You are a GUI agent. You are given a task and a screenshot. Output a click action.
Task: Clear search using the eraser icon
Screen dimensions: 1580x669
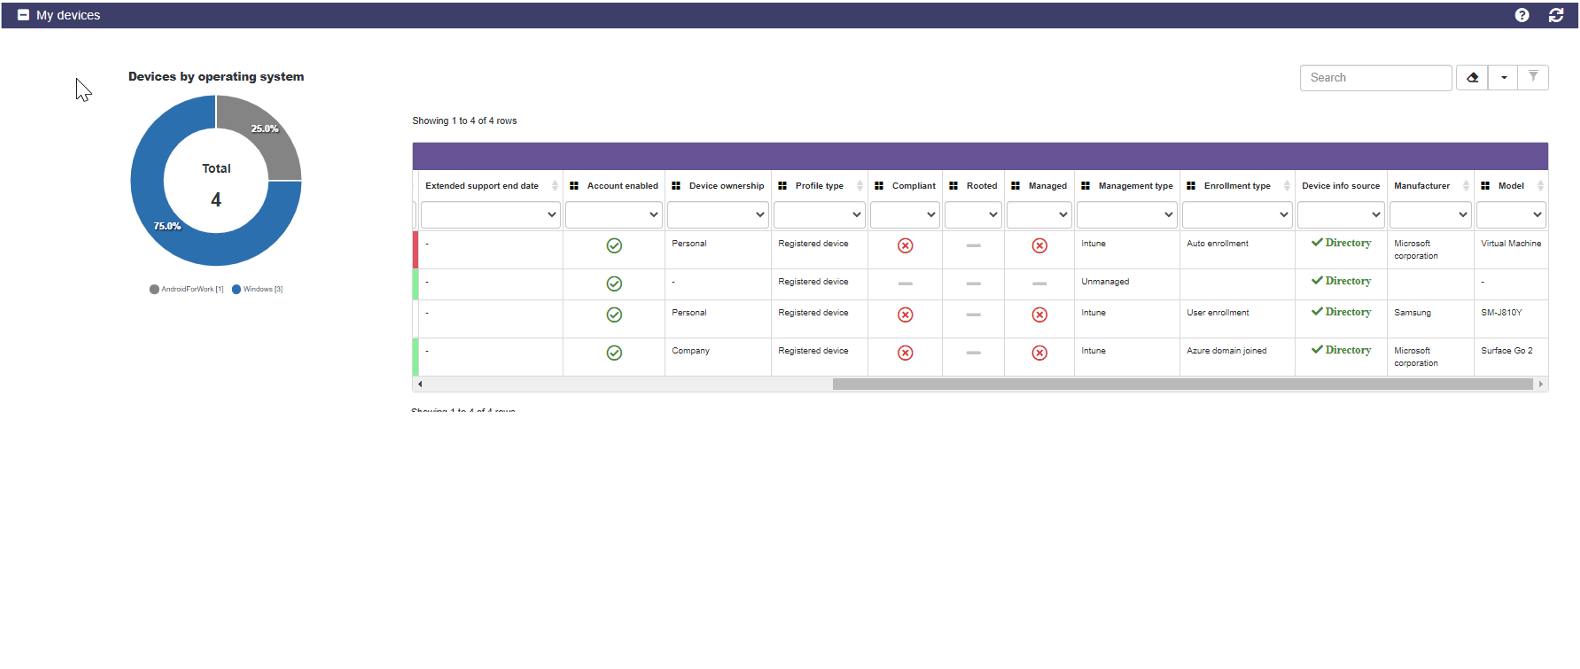tap(1472, 77)
